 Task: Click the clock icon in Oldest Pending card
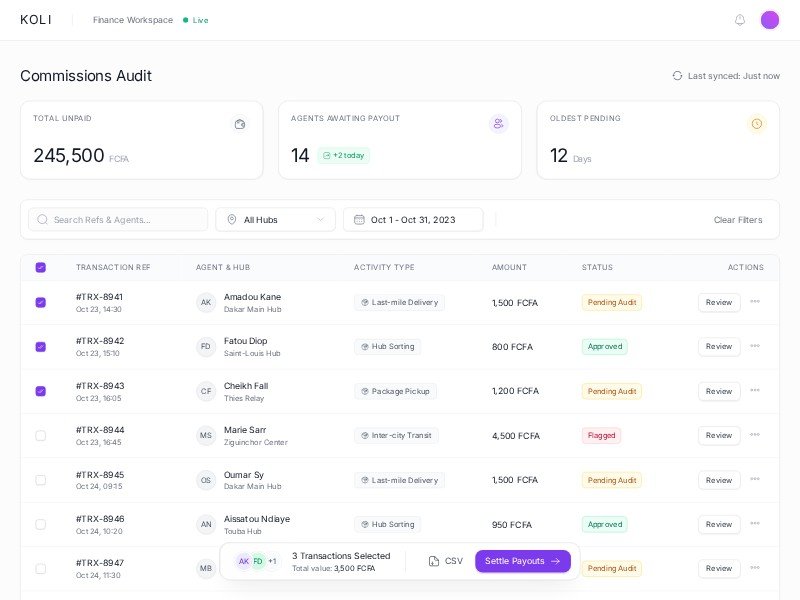click(x=757, y=124)
